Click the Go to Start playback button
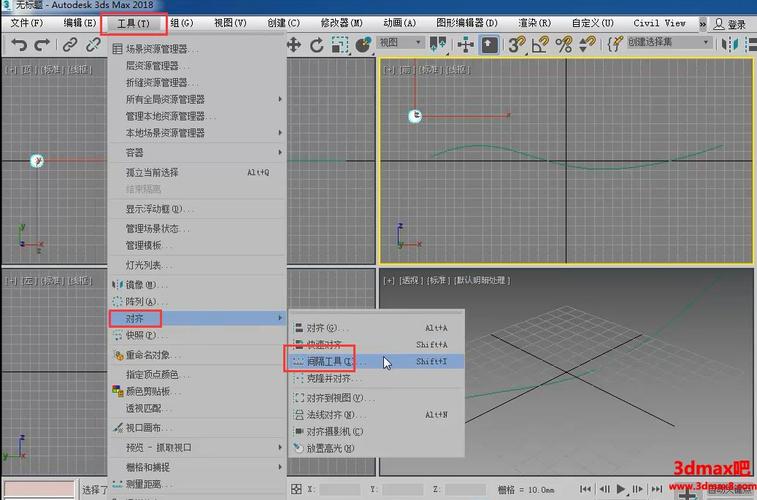This screenshot has height=500, width=757. [x=586, y=489]
